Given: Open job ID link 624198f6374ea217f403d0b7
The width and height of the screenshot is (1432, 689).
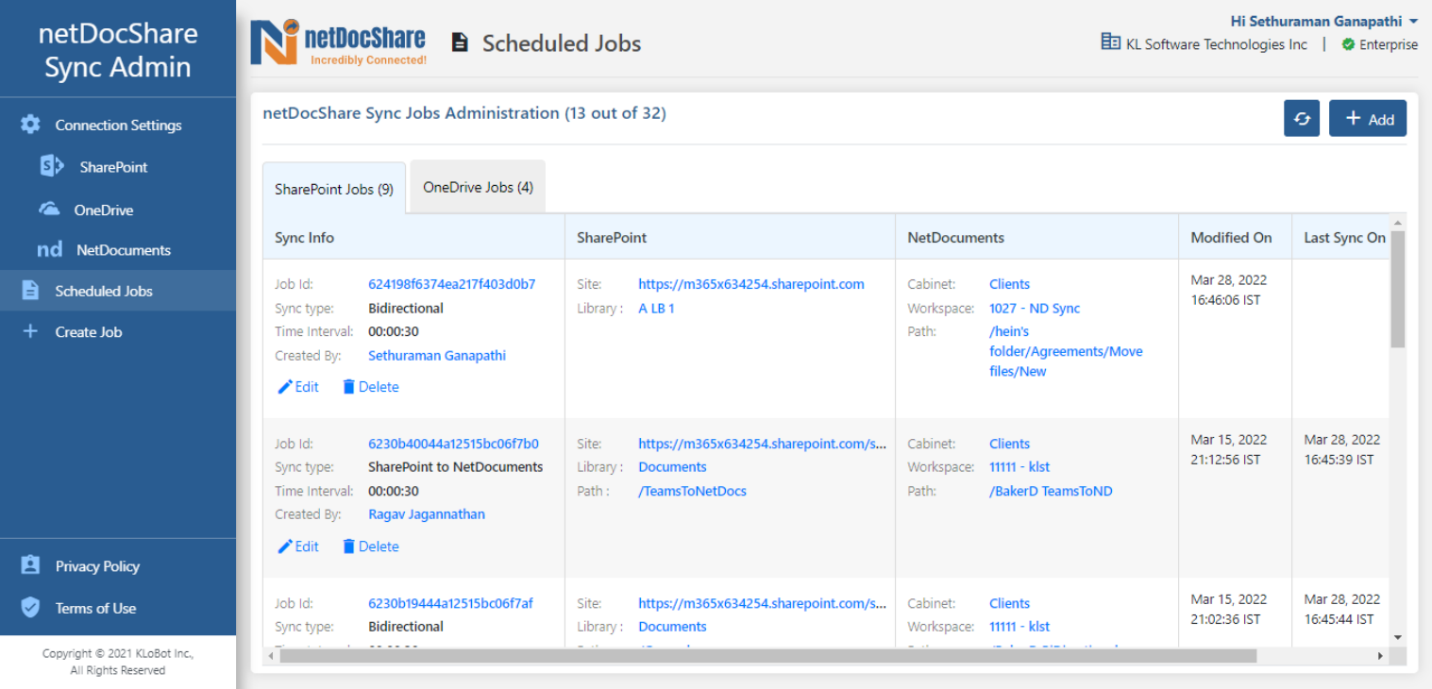Looking at the screenshot, I should click(x=452, y=284).
